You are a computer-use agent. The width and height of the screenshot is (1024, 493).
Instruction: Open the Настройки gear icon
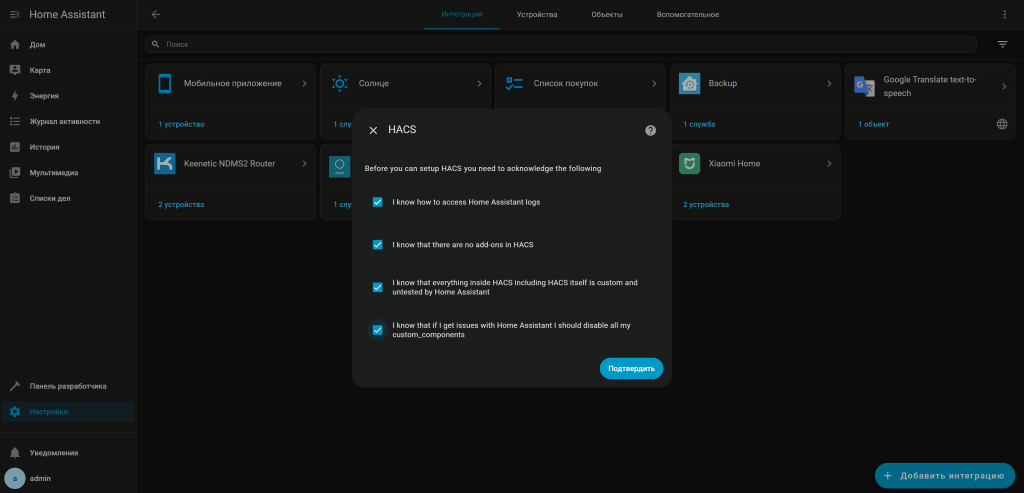point(15,412)
